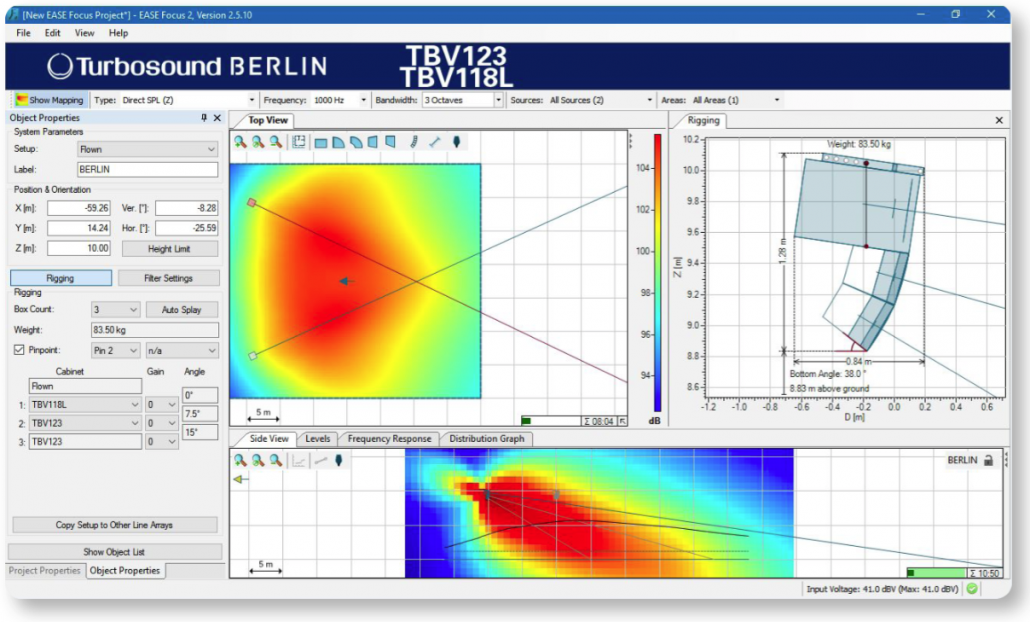Open the n/a dropdown beside Pinpoint
1030x622 pixels.
point(181,351)
